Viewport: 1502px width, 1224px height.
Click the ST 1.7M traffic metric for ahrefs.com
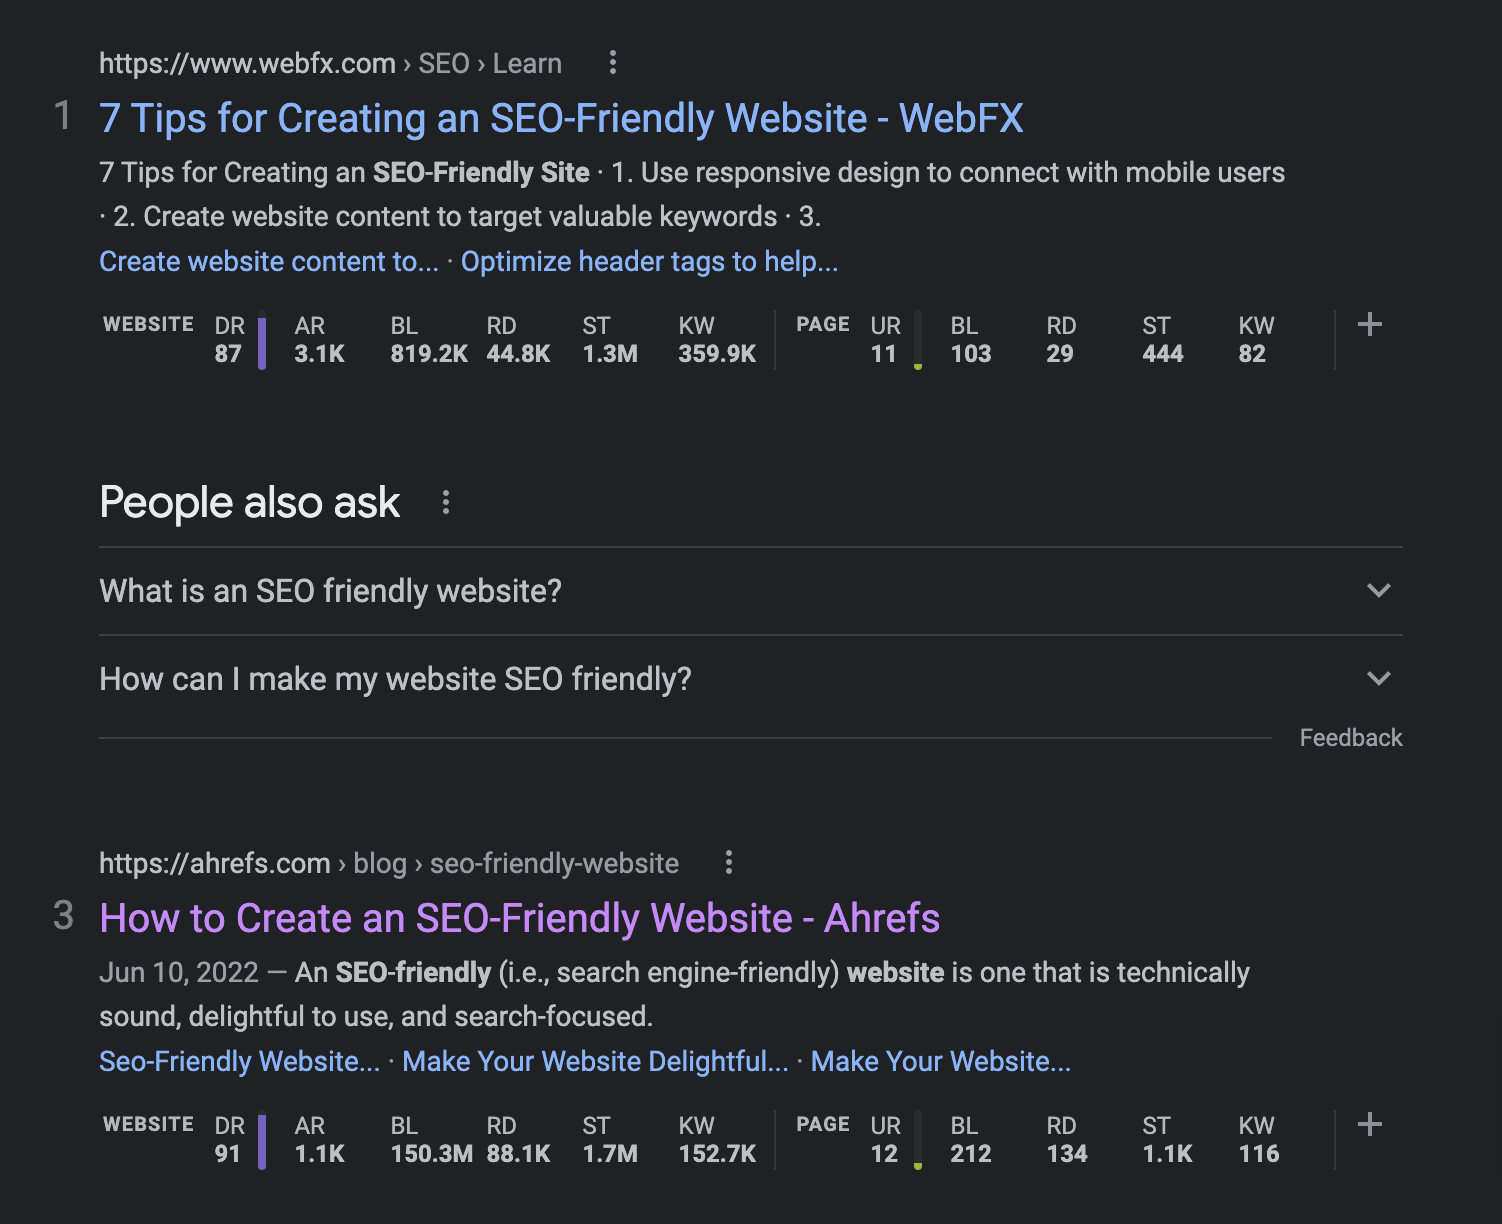tap(610, 1140)
